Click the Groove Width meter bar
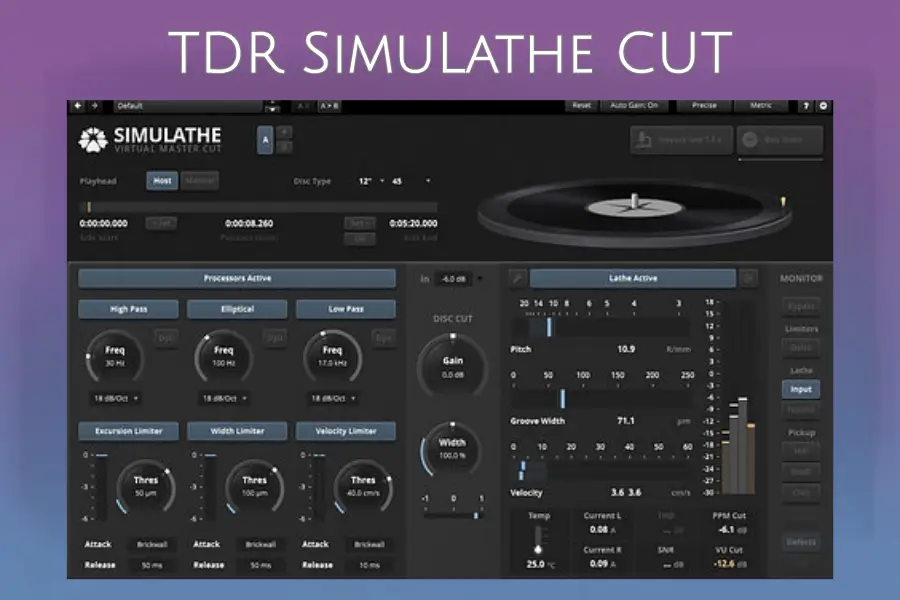Viewport: 900px width, 600px height. point(601,398)
